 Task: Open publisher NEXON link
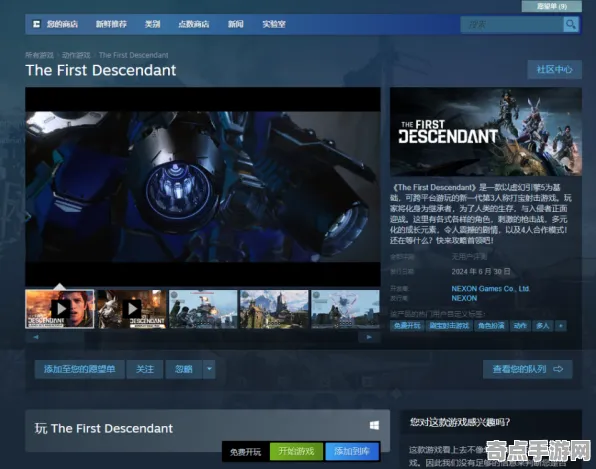pos(464,298)
